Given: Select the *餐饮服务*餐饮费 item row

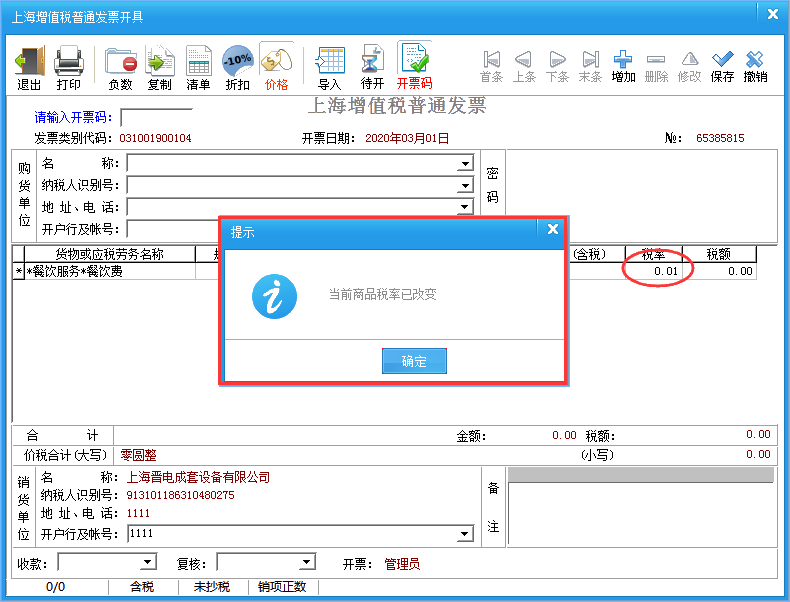Looking at the screenshot, I should (109, 272).
